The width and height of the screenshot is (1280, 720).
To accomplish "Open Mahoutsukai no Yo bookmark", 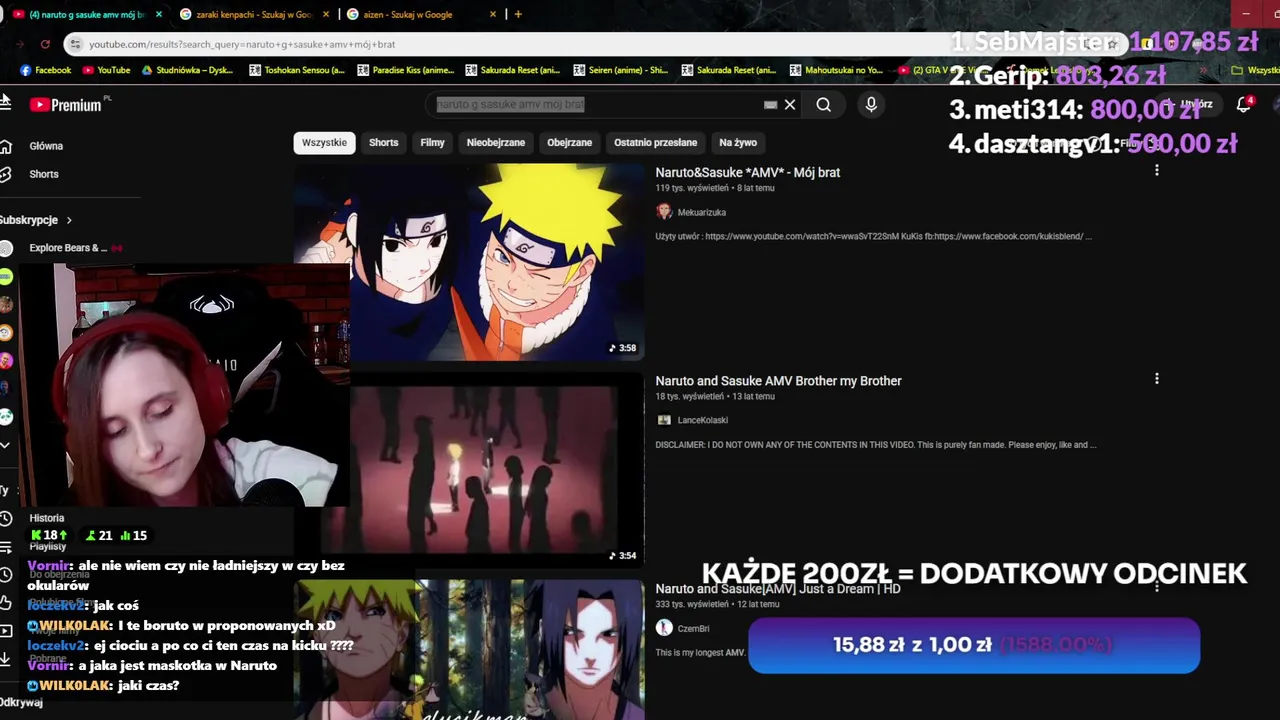I will [x=837, y=70].
